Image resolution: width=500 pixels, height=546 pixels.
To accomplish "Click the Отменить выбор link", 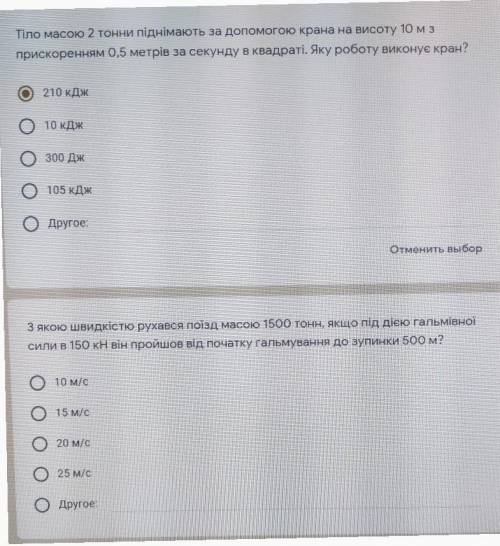I will [436, 249].
